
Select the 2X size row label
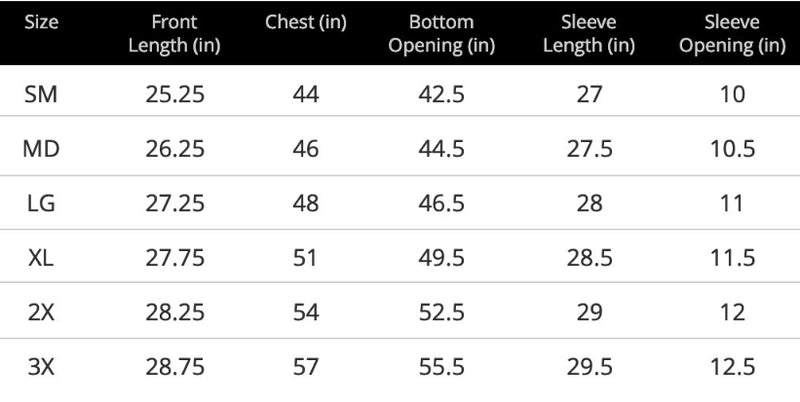pyautogui.click(x=41, y=312)
